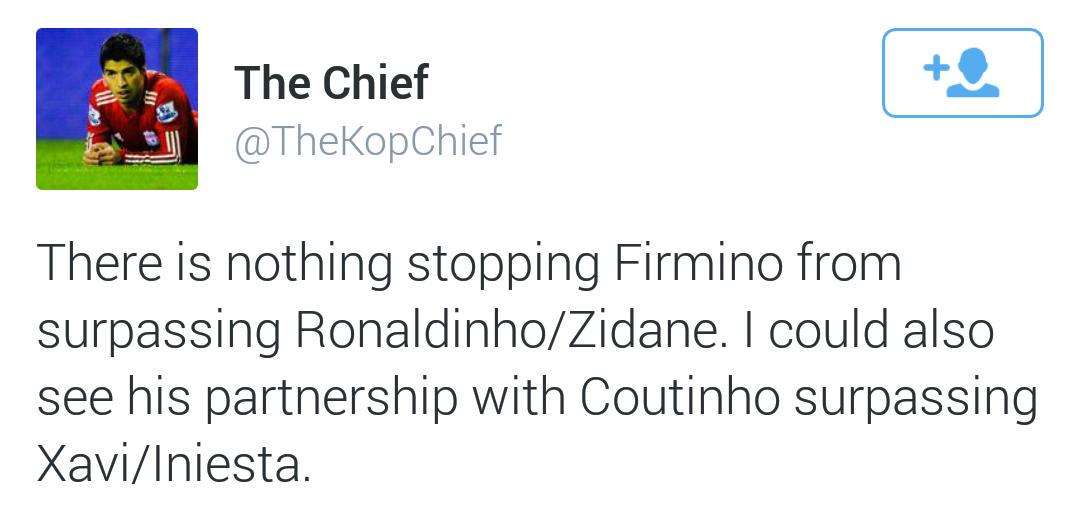Image resolution: width=1077 pixels, height=508 pixels.
Task: Open profile via "The Chief" display name
Action: pos(331,82)
